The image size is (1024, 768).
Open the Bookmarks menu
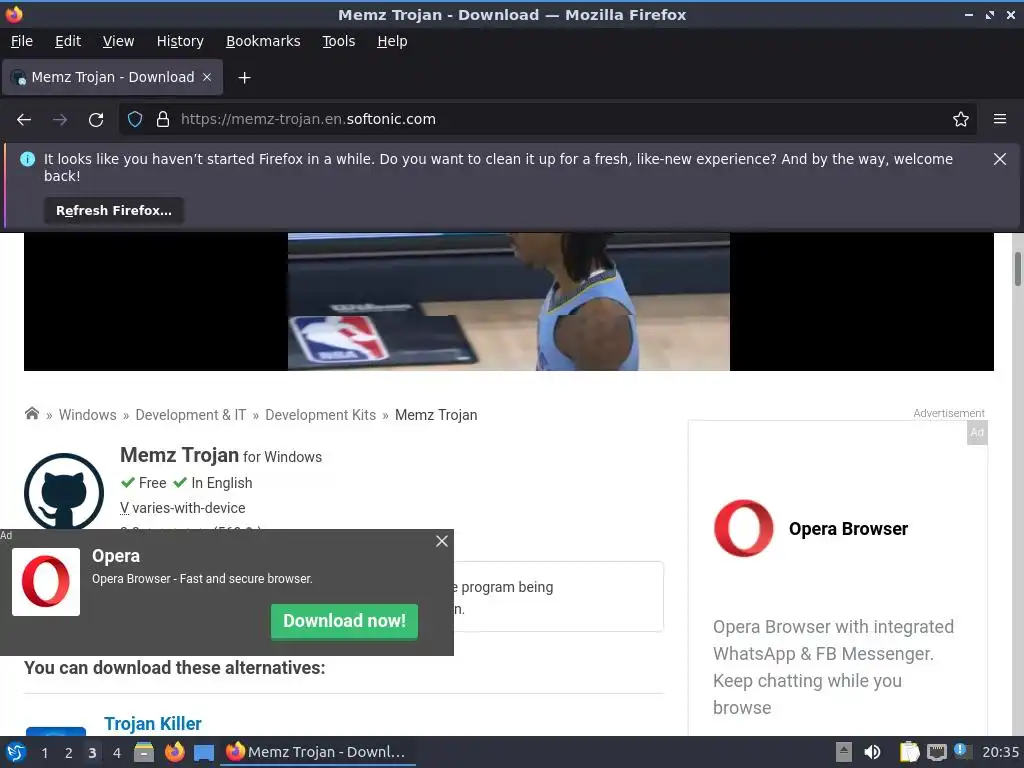(263, 41)
